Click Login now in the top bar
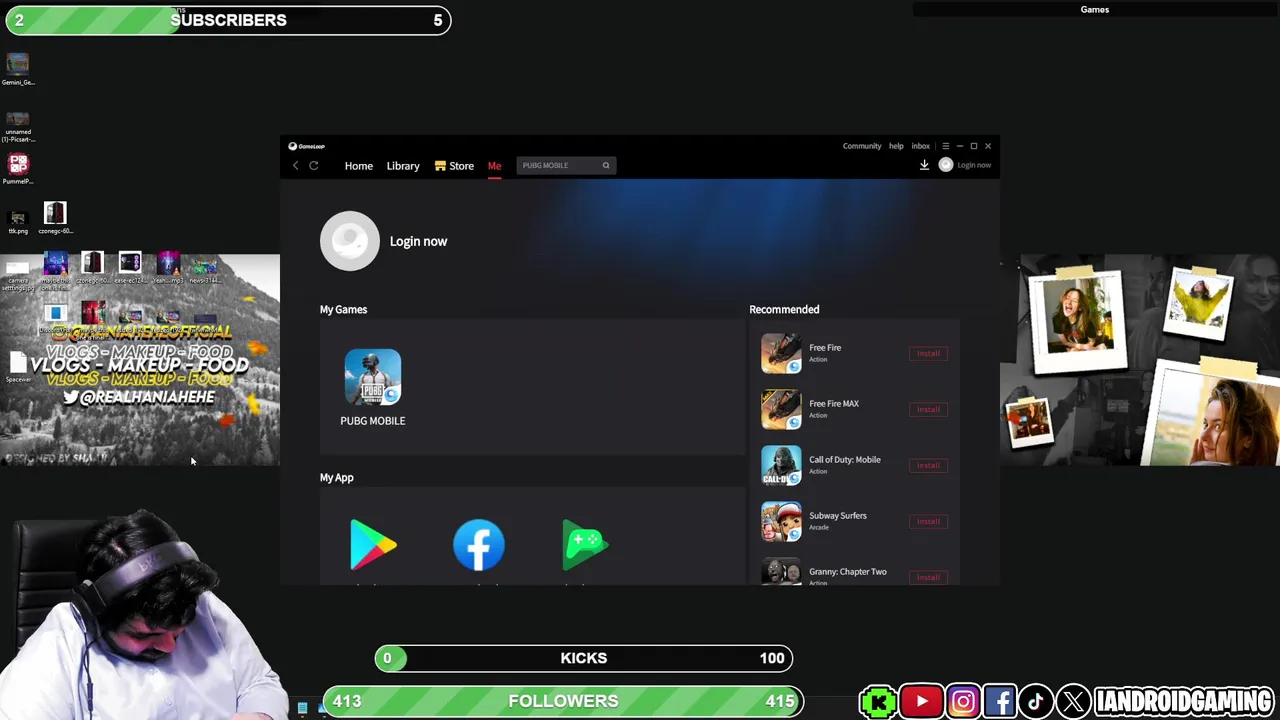Viewport: 1280px width, 720px height. [x=974, y=165]
